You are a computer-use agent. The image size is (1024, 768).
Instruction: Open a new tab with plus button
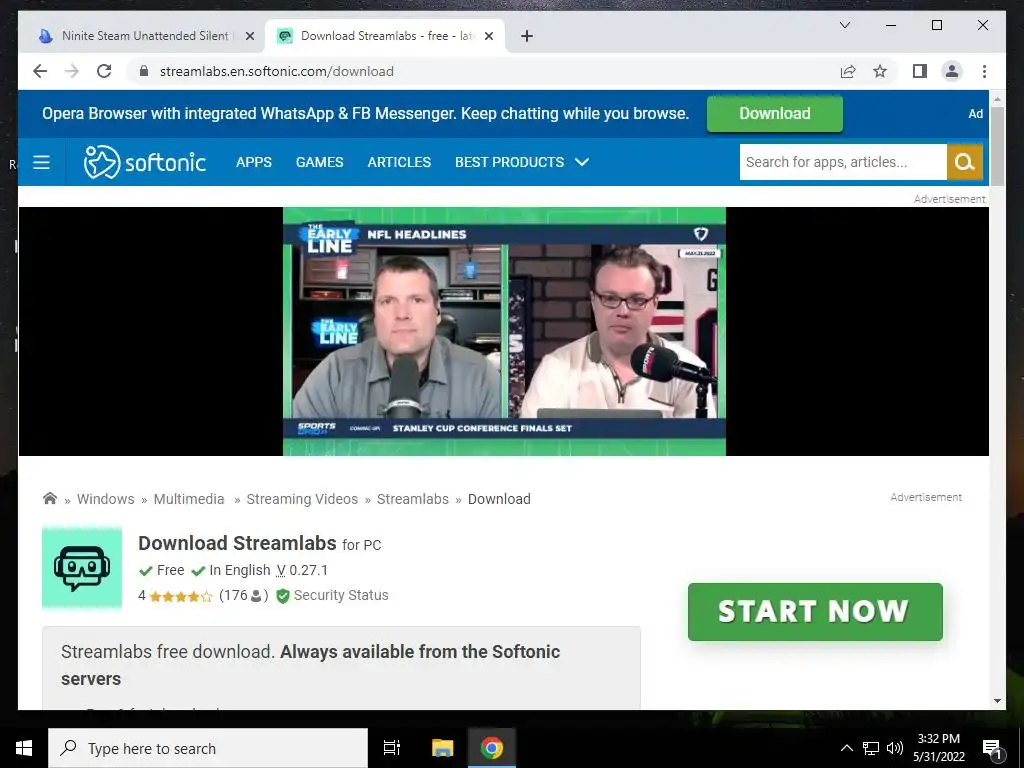point(527,36)
